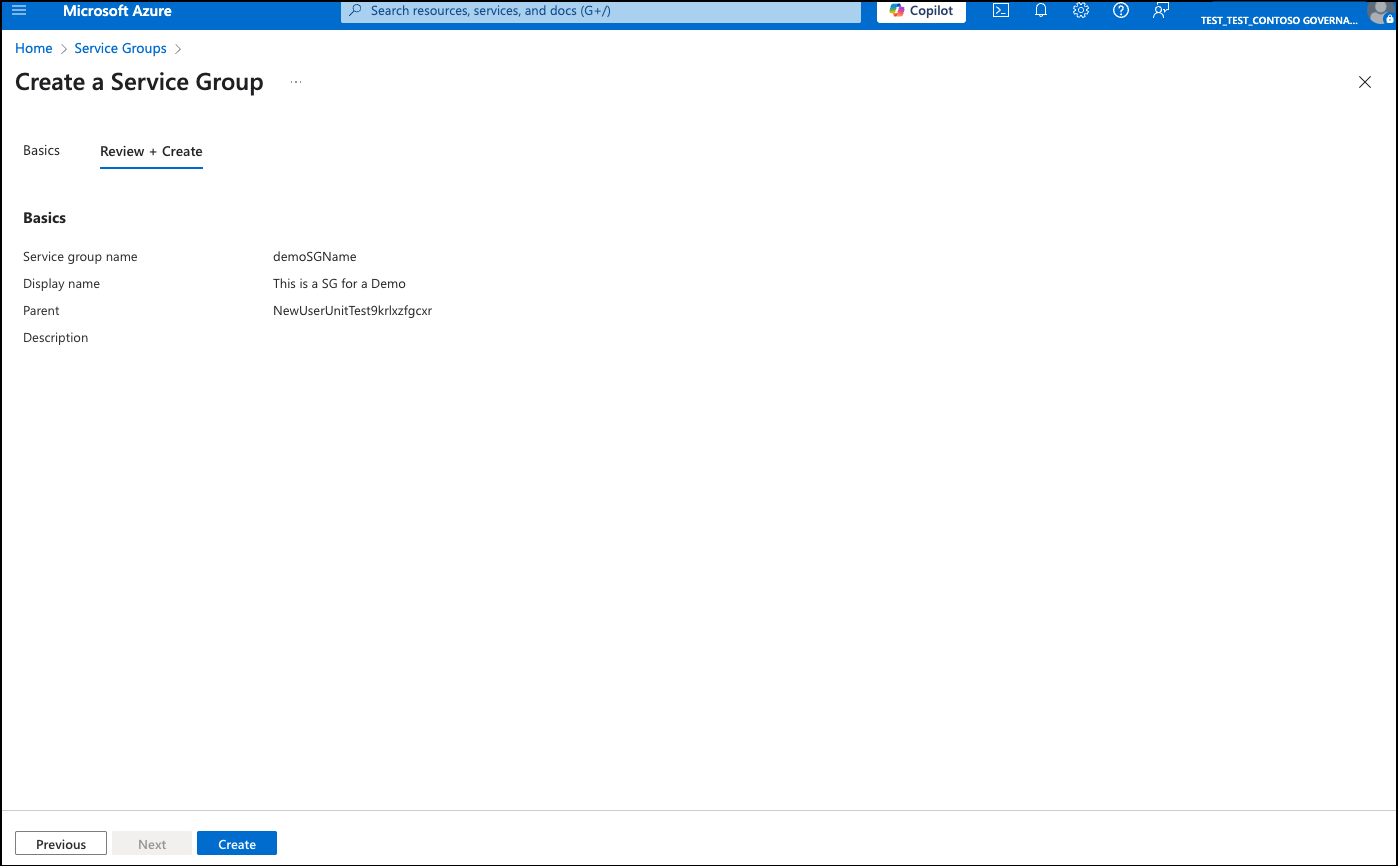The width and height of the screenshot is (1398, 866).
Task: Click the Home breadcrumb link
Action: coord(34,48)
